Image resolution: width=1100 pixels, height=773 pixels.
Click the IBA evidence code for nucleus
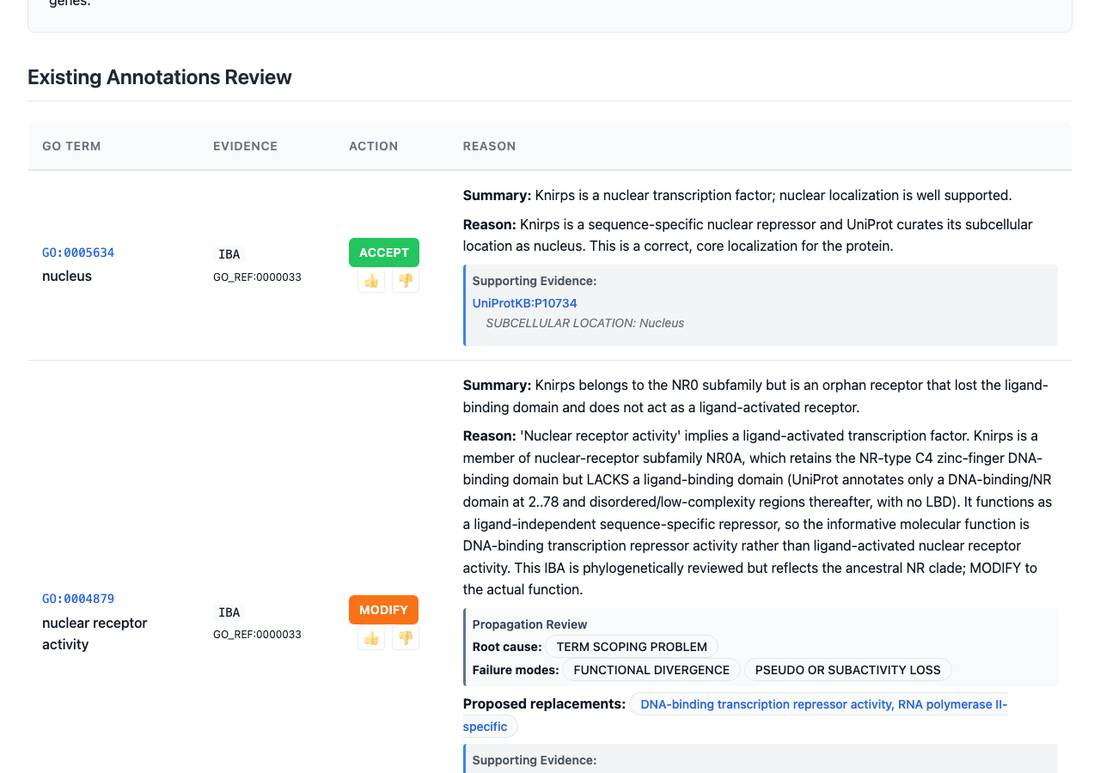(x=229, y=254)
